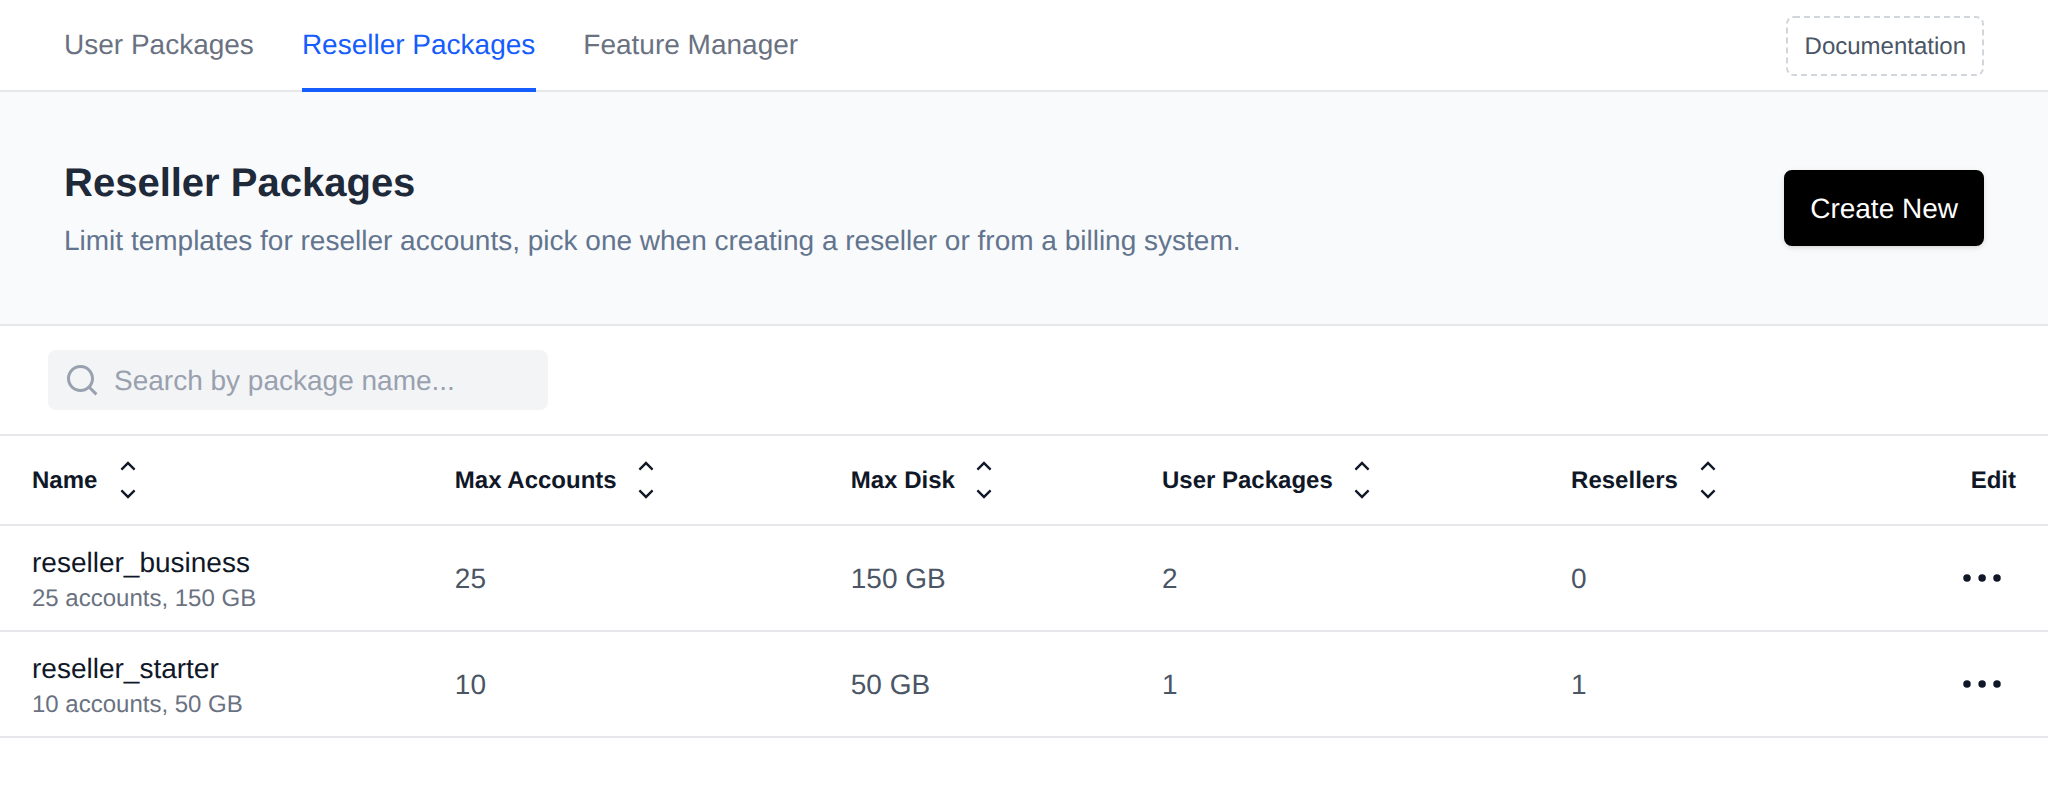
Task: Click the Create New button
Action: pos(1883,208)
